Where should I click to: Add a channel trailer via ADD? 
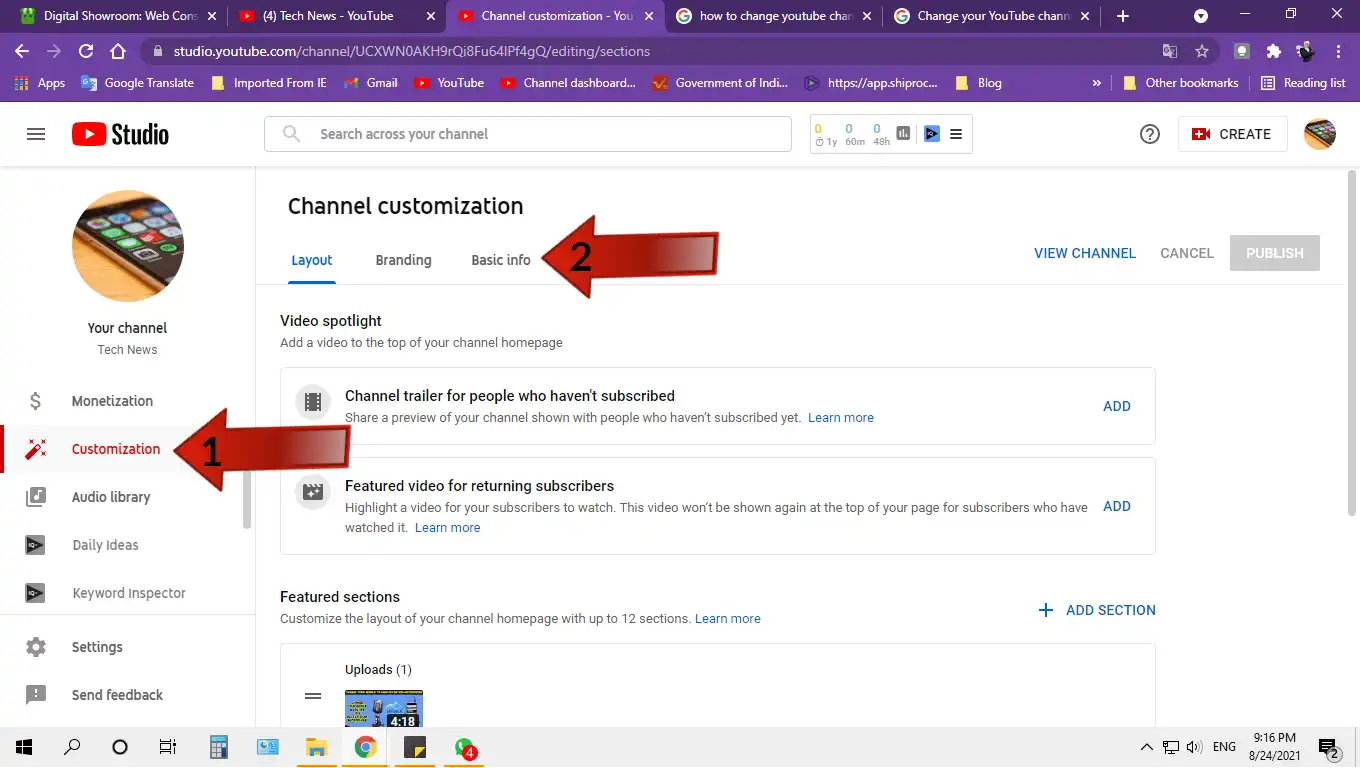[x=1117, y=406]
